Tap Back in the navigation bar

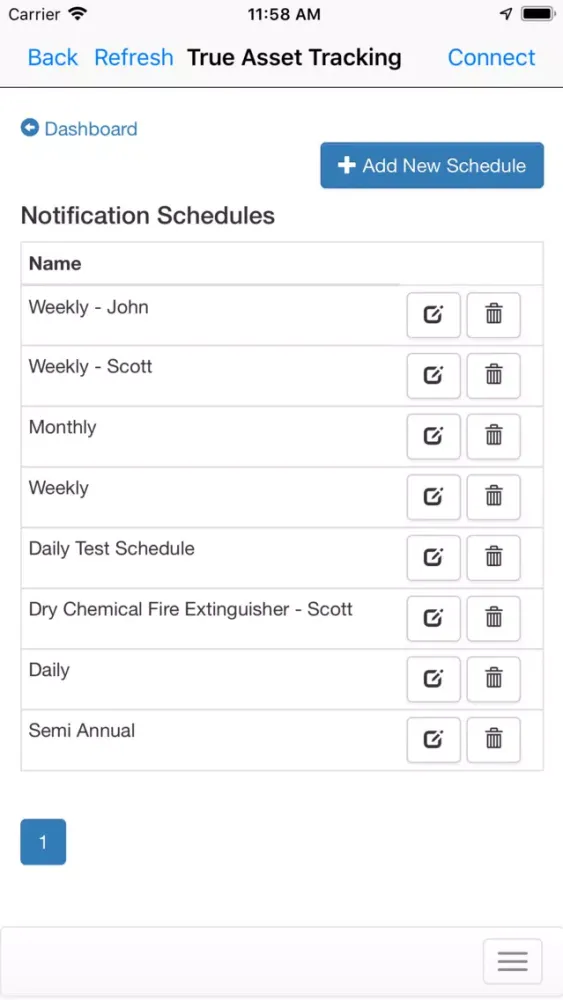53,57
